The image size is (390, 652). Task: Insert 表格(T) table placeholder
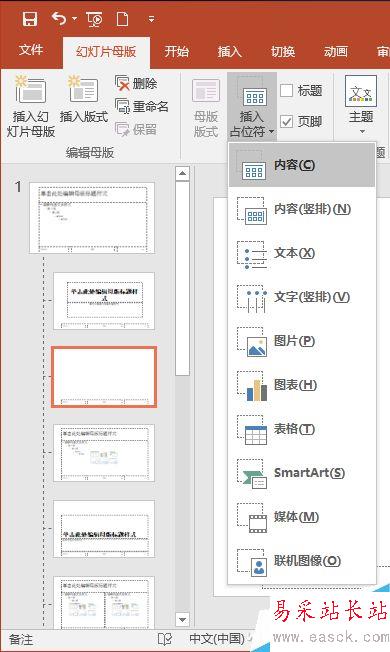pos(302,430)
